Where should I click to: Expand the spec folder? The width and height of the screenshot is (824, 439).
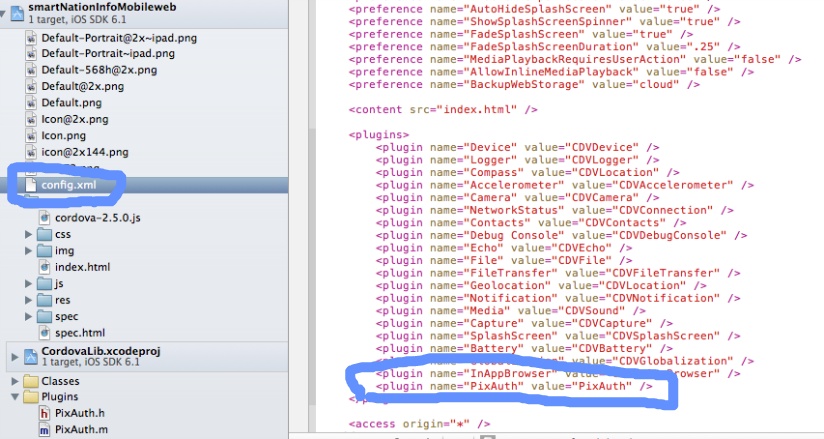[x=28, y=317]
